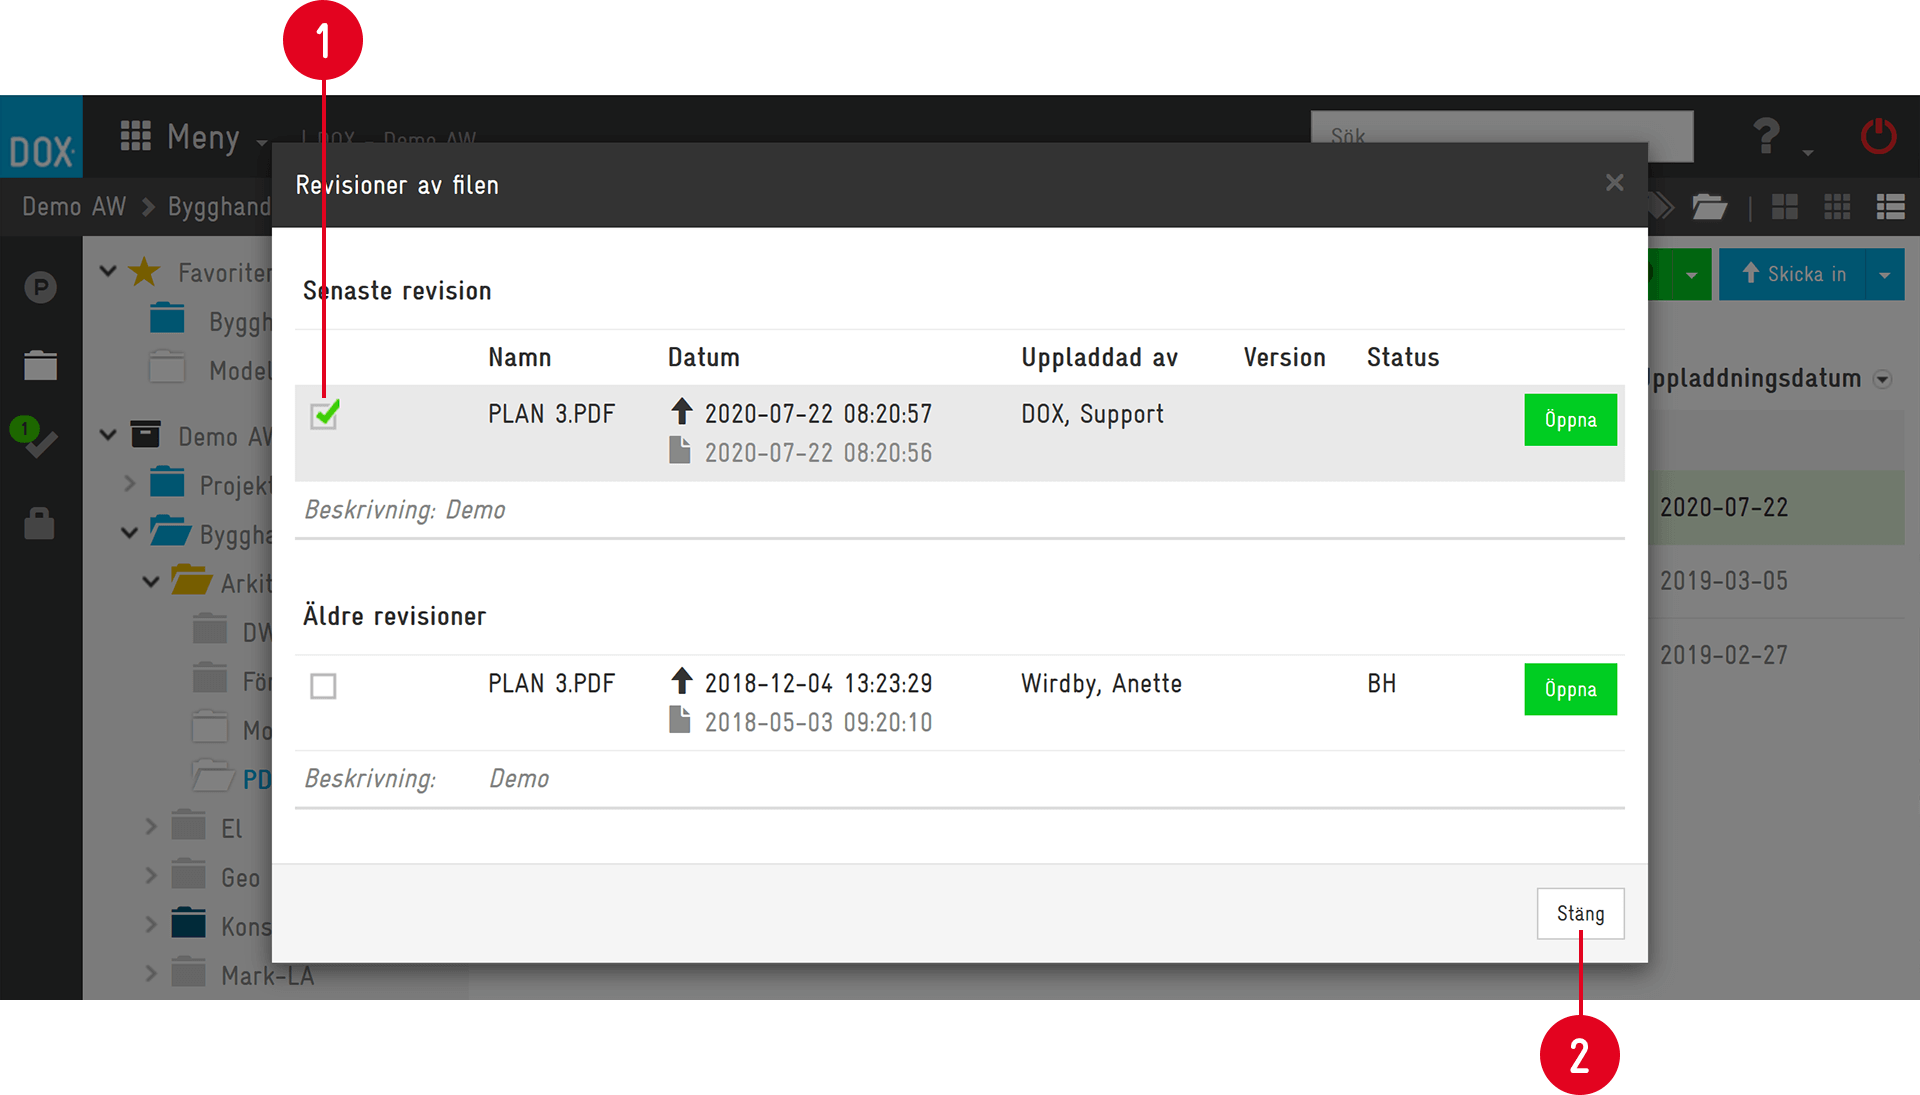Click the red power logout icon
The image size is (1920, 1095).
1878,136
